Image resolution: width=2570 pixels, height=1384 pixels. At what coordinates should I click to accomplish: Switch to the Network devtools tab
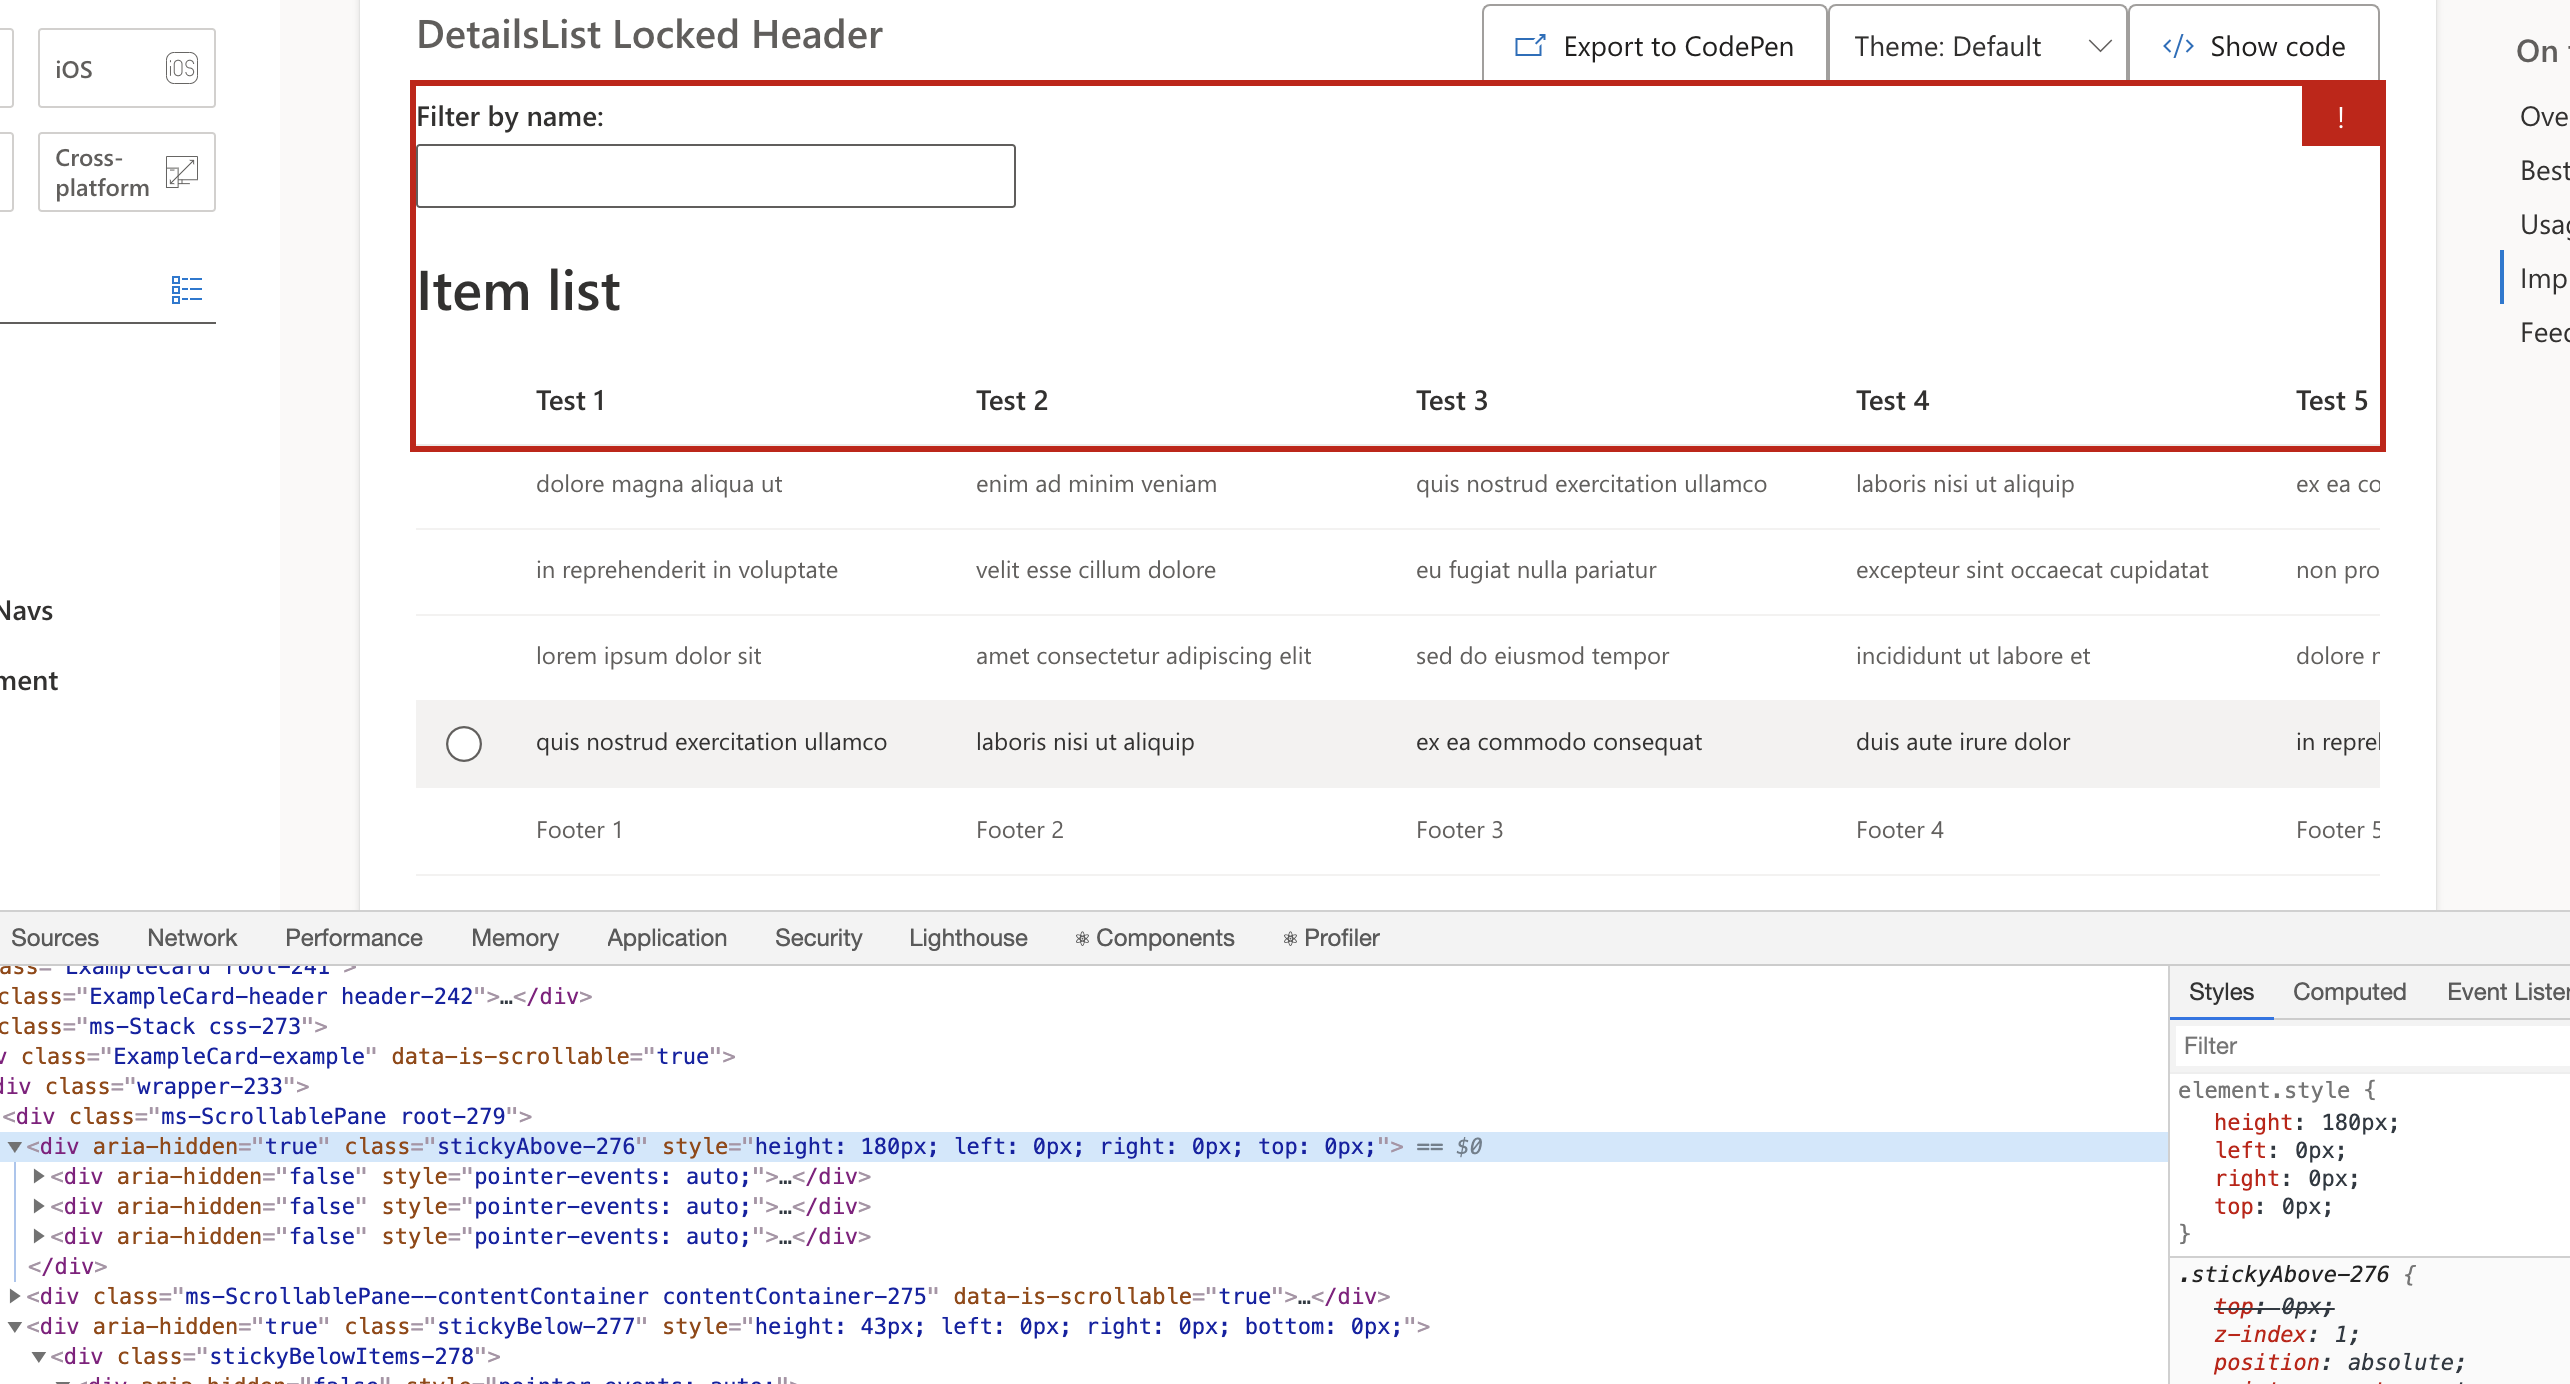(x=192, y=938)
